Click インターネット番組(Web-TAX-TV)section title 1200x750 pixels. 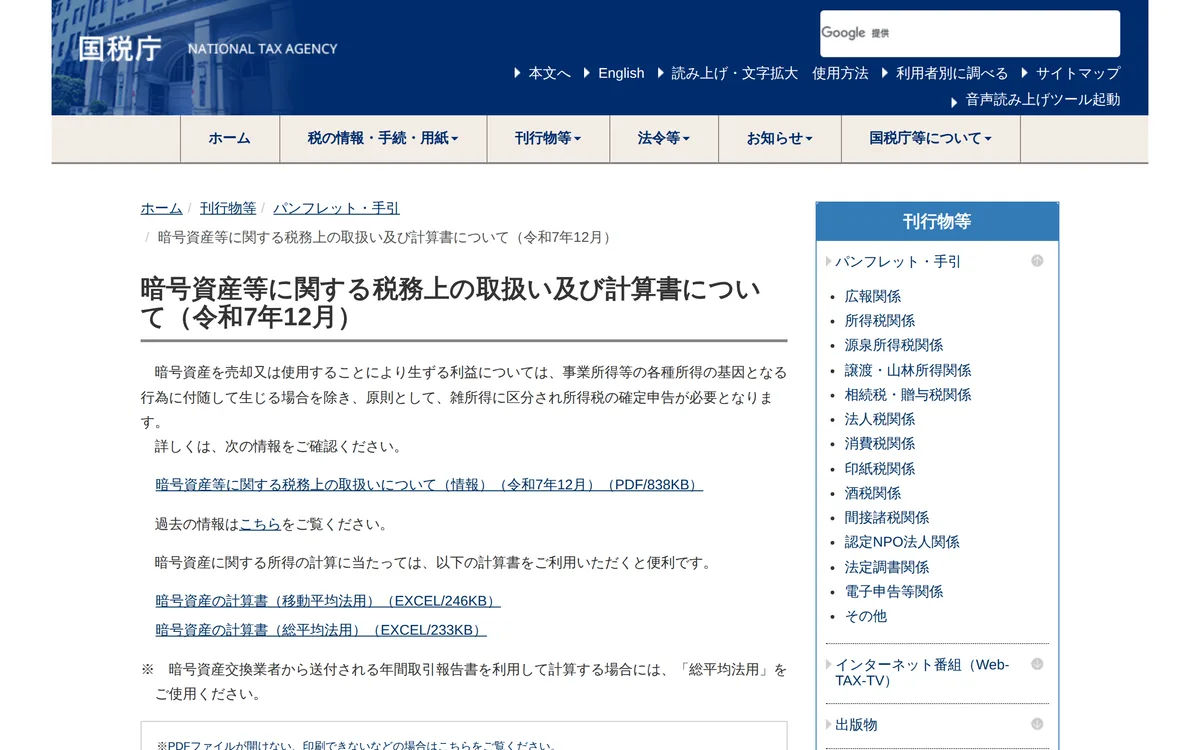point(922,672)
